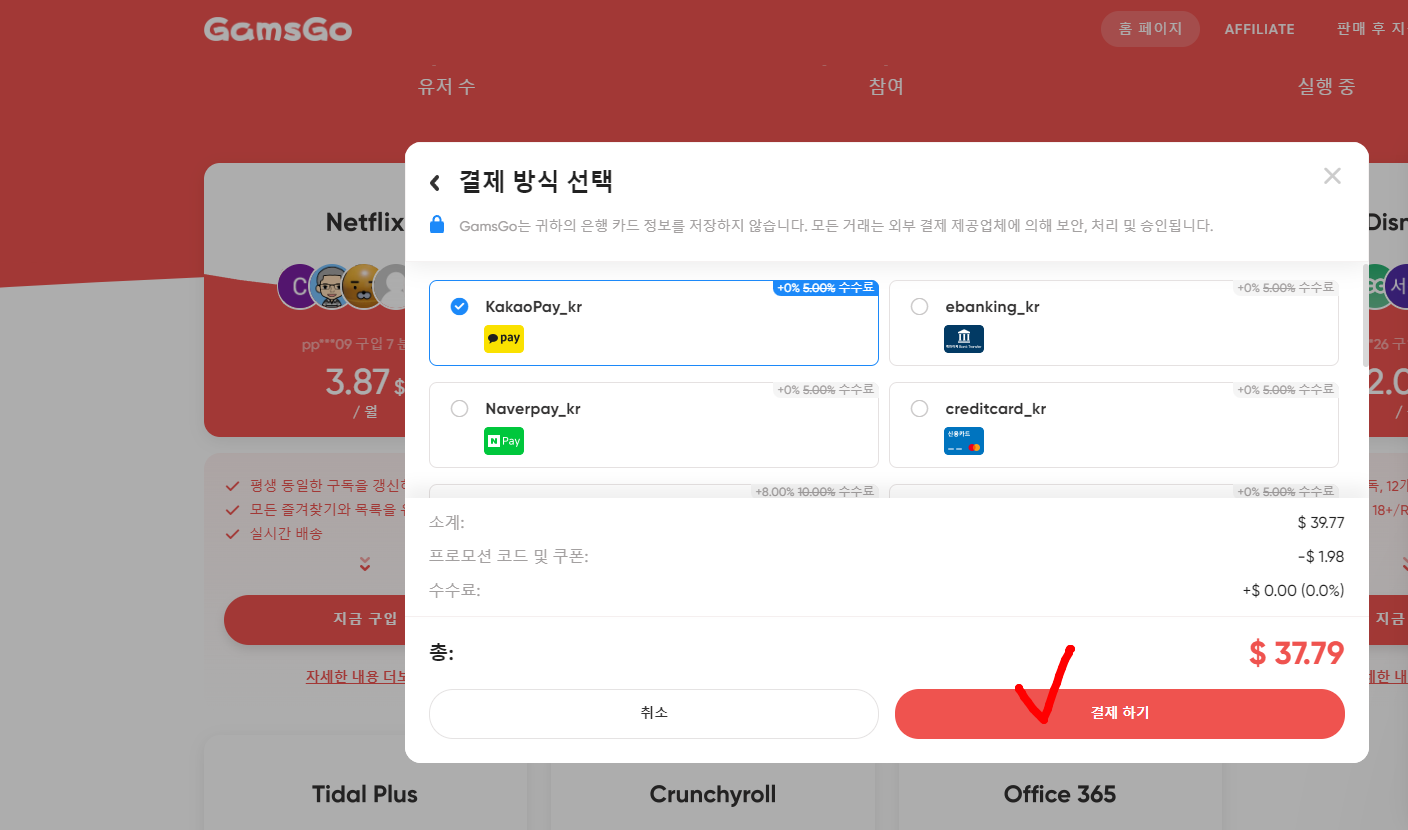Select the Naverpay_kr radio button
This screenshot has height=830, width=1408.
coord(459,408)
